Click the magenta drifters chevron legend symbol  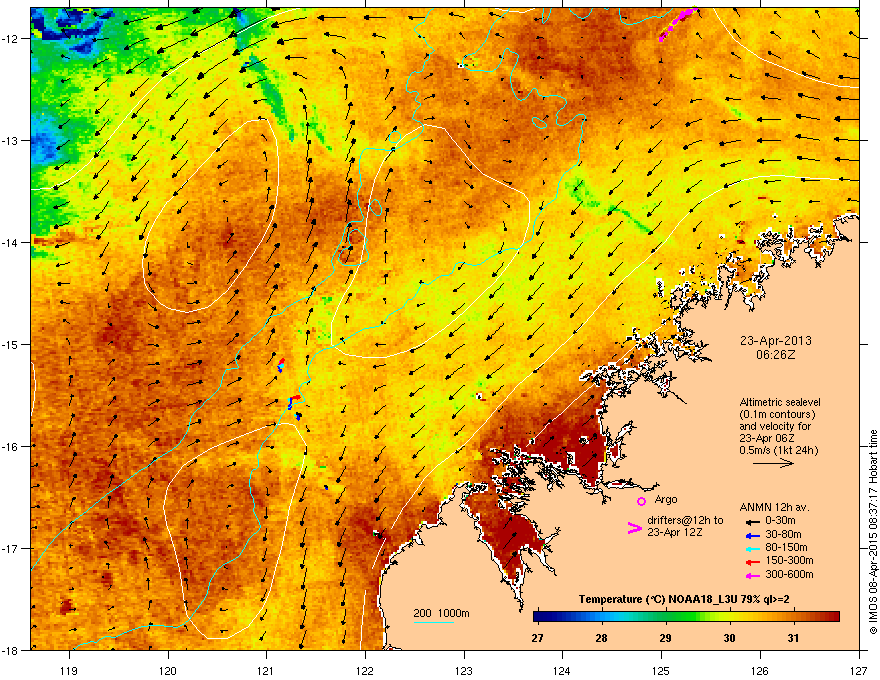coord(634,527)
